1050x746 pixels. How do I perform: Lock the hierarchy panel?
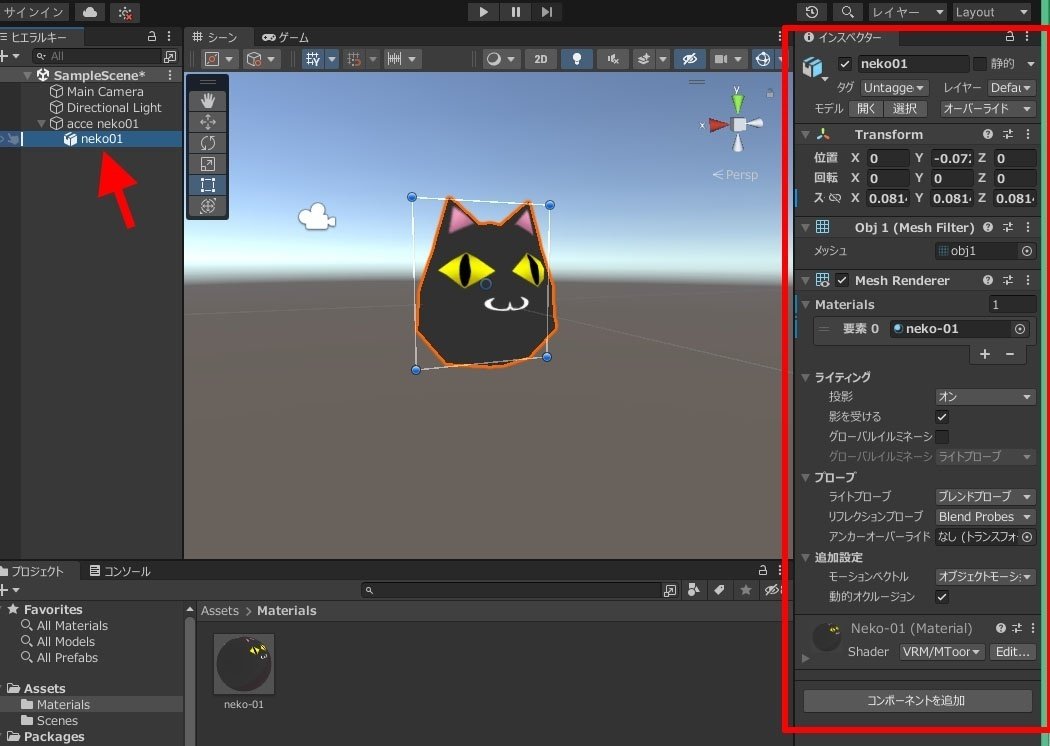[x=151, y=36]
